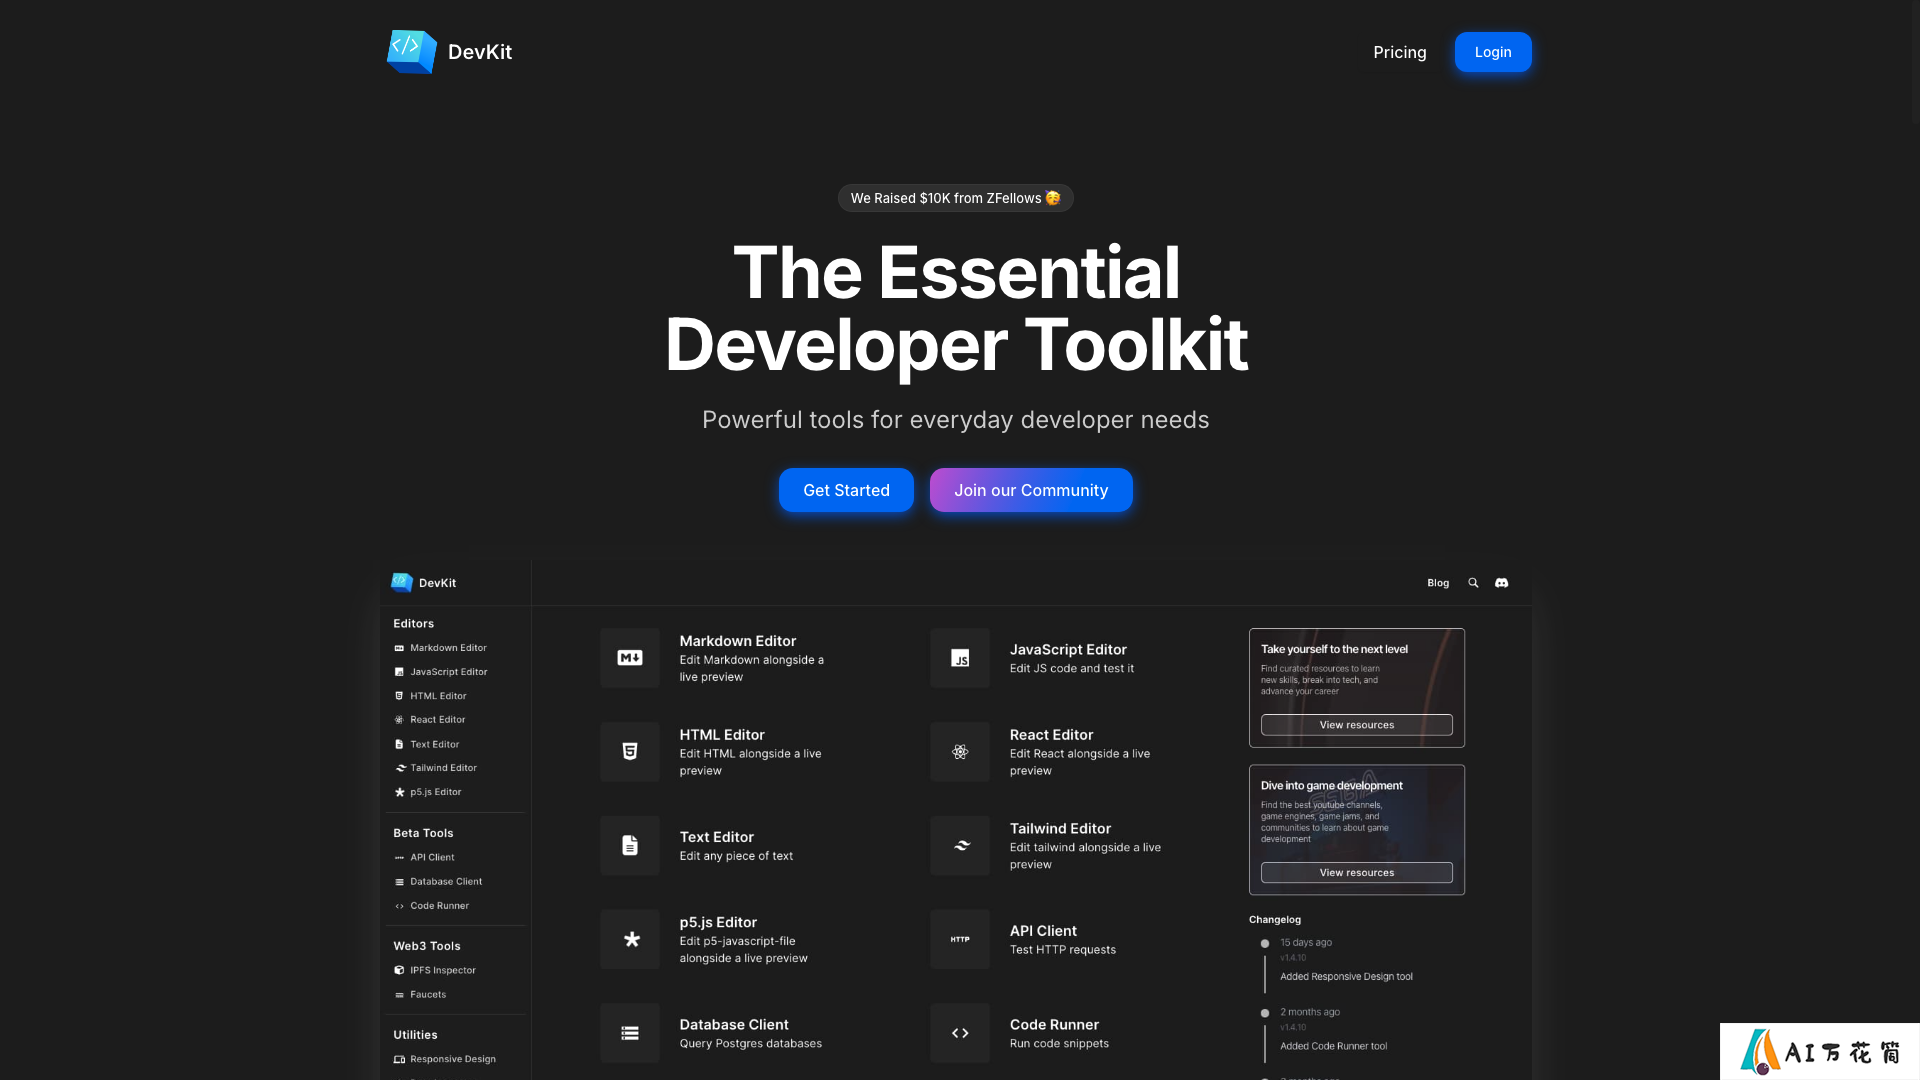Click 'Added Responsive Design tool' changelog entry

point(1346,977)
